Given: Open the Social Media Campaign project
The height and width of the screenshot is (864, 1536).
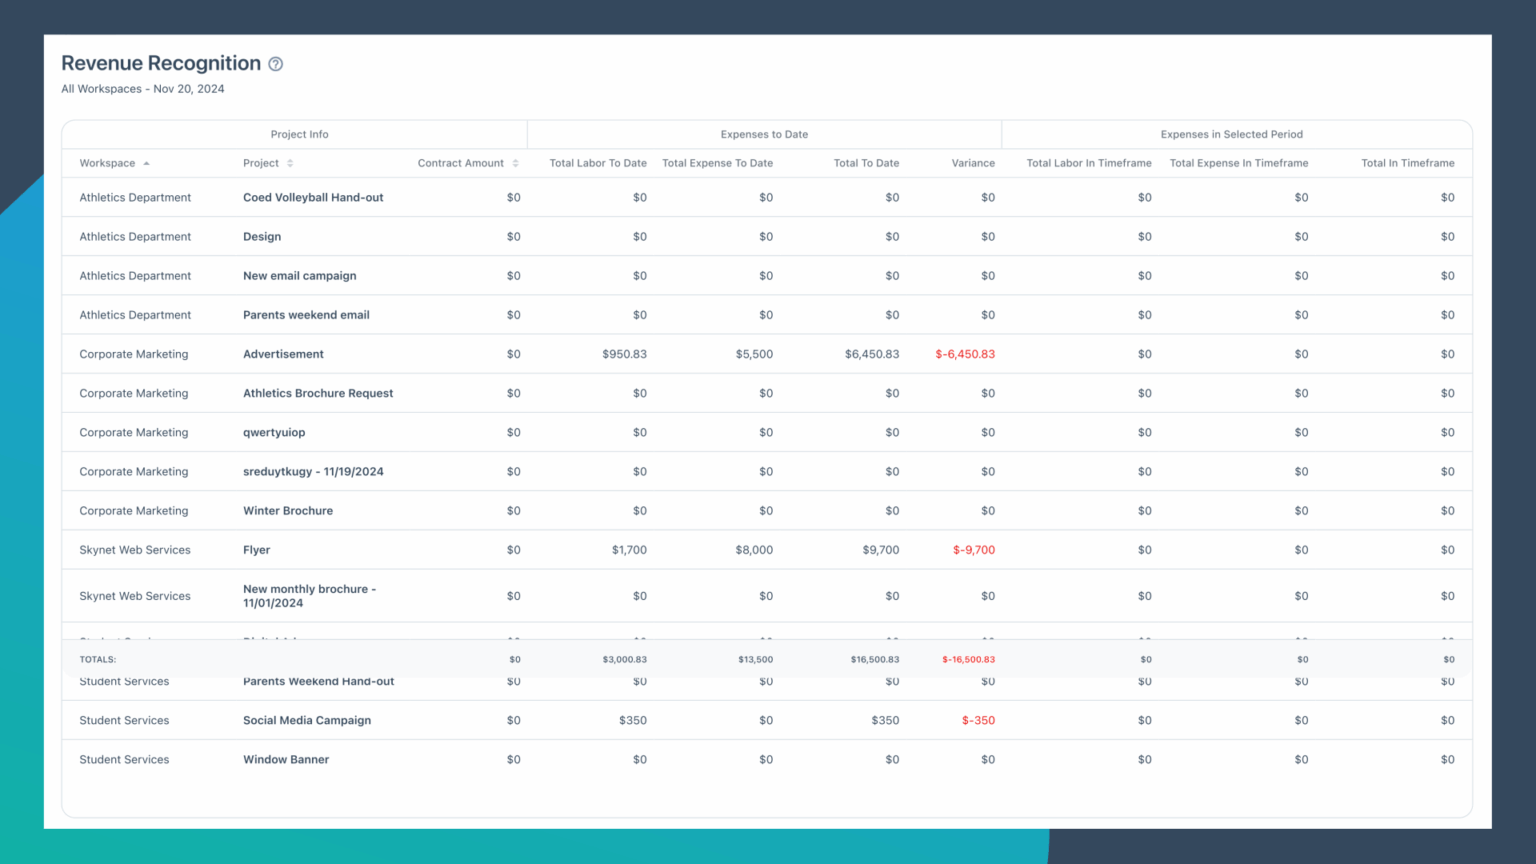Looking at the screenshot, I should pyautogui.click(x=306, y=720).
